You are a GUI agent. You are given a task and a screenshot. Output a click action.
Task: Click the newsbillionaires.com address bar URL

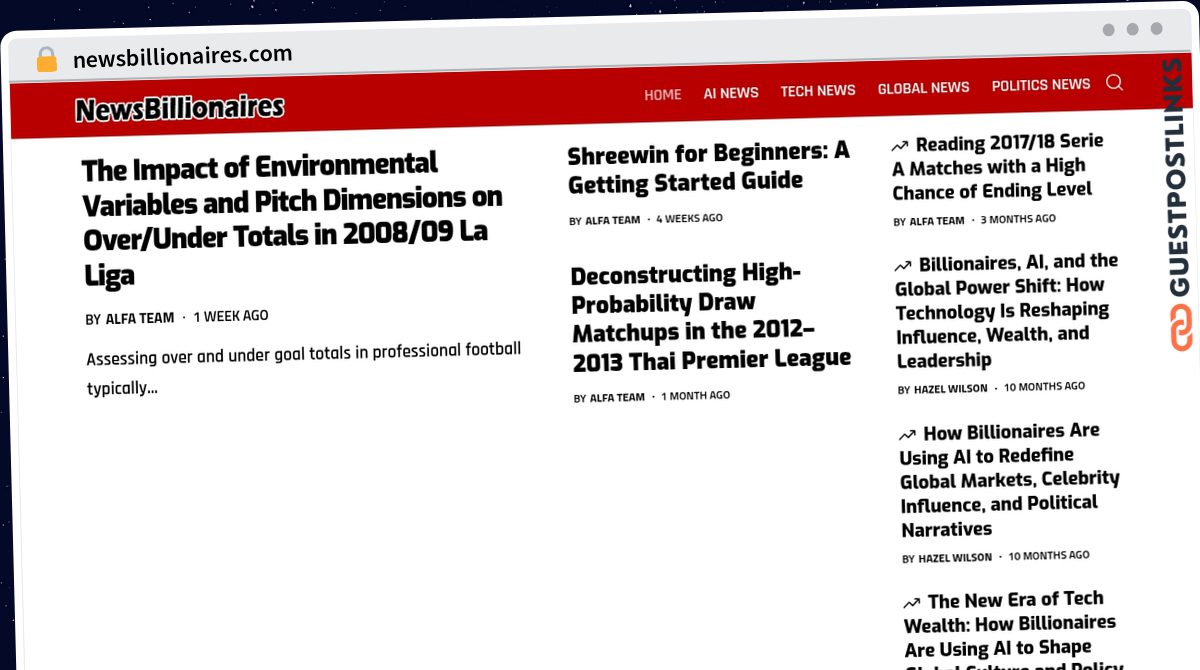[183, 56]
